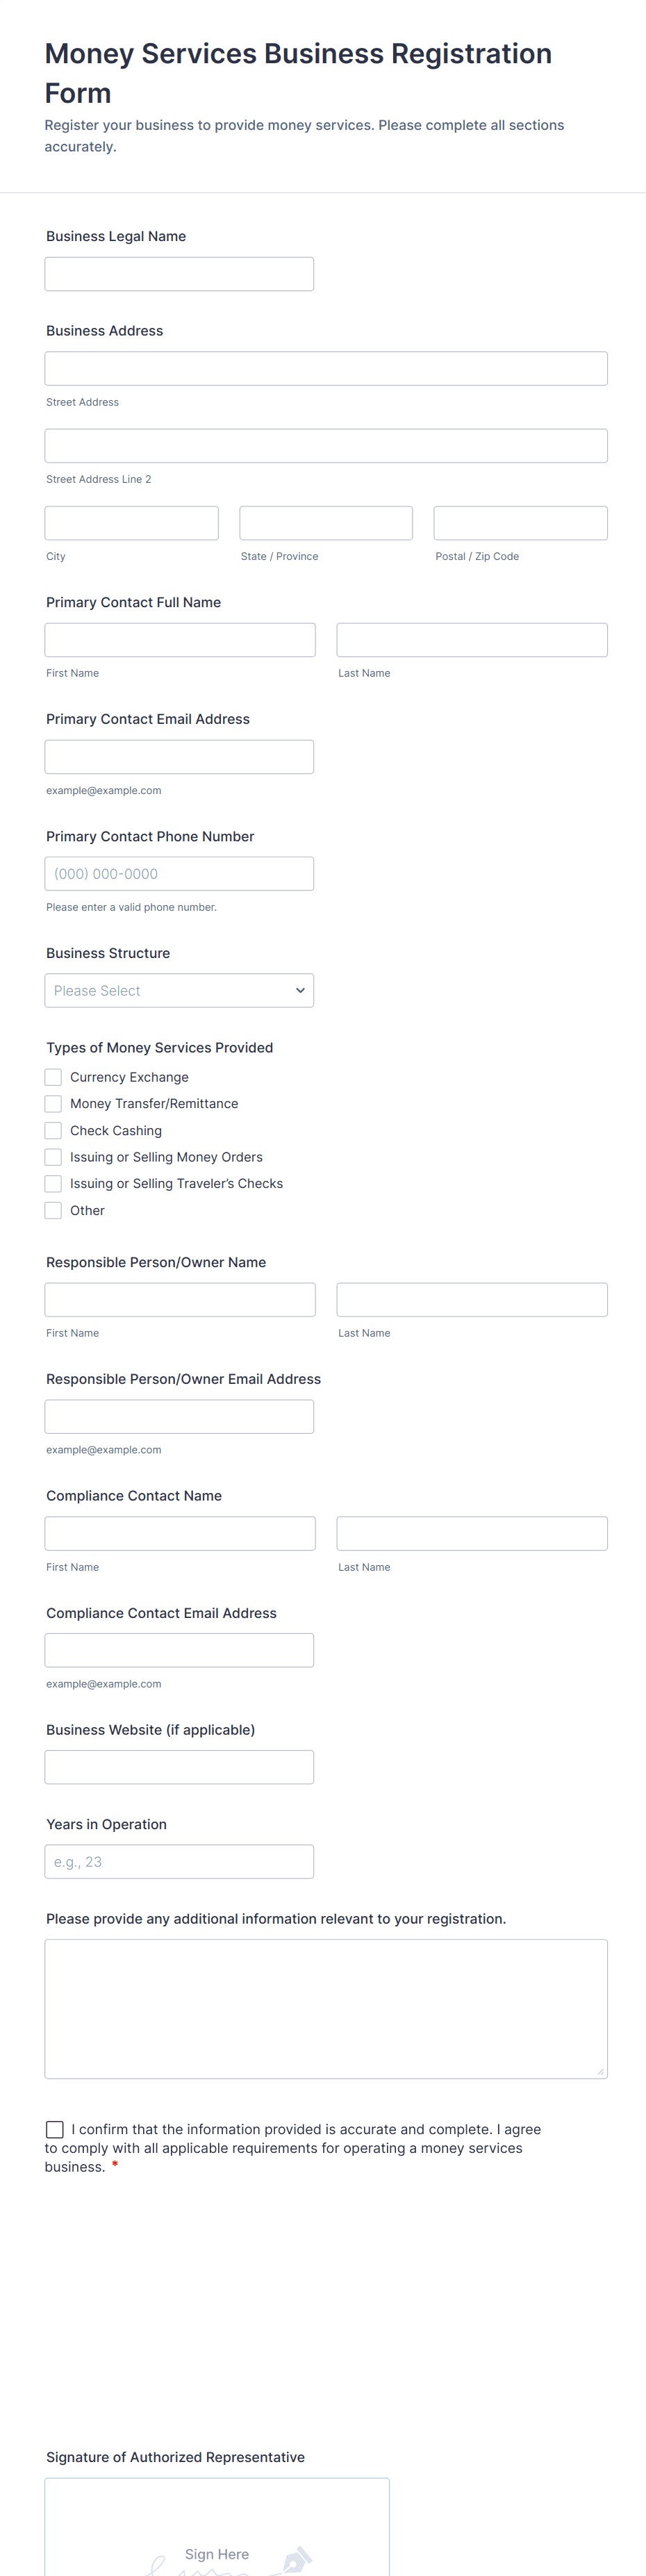The width and height of the screenshot is (646, 2576).
Task: Select Issuing or Selling Money Orders
Action: (x=54, y=1157)
